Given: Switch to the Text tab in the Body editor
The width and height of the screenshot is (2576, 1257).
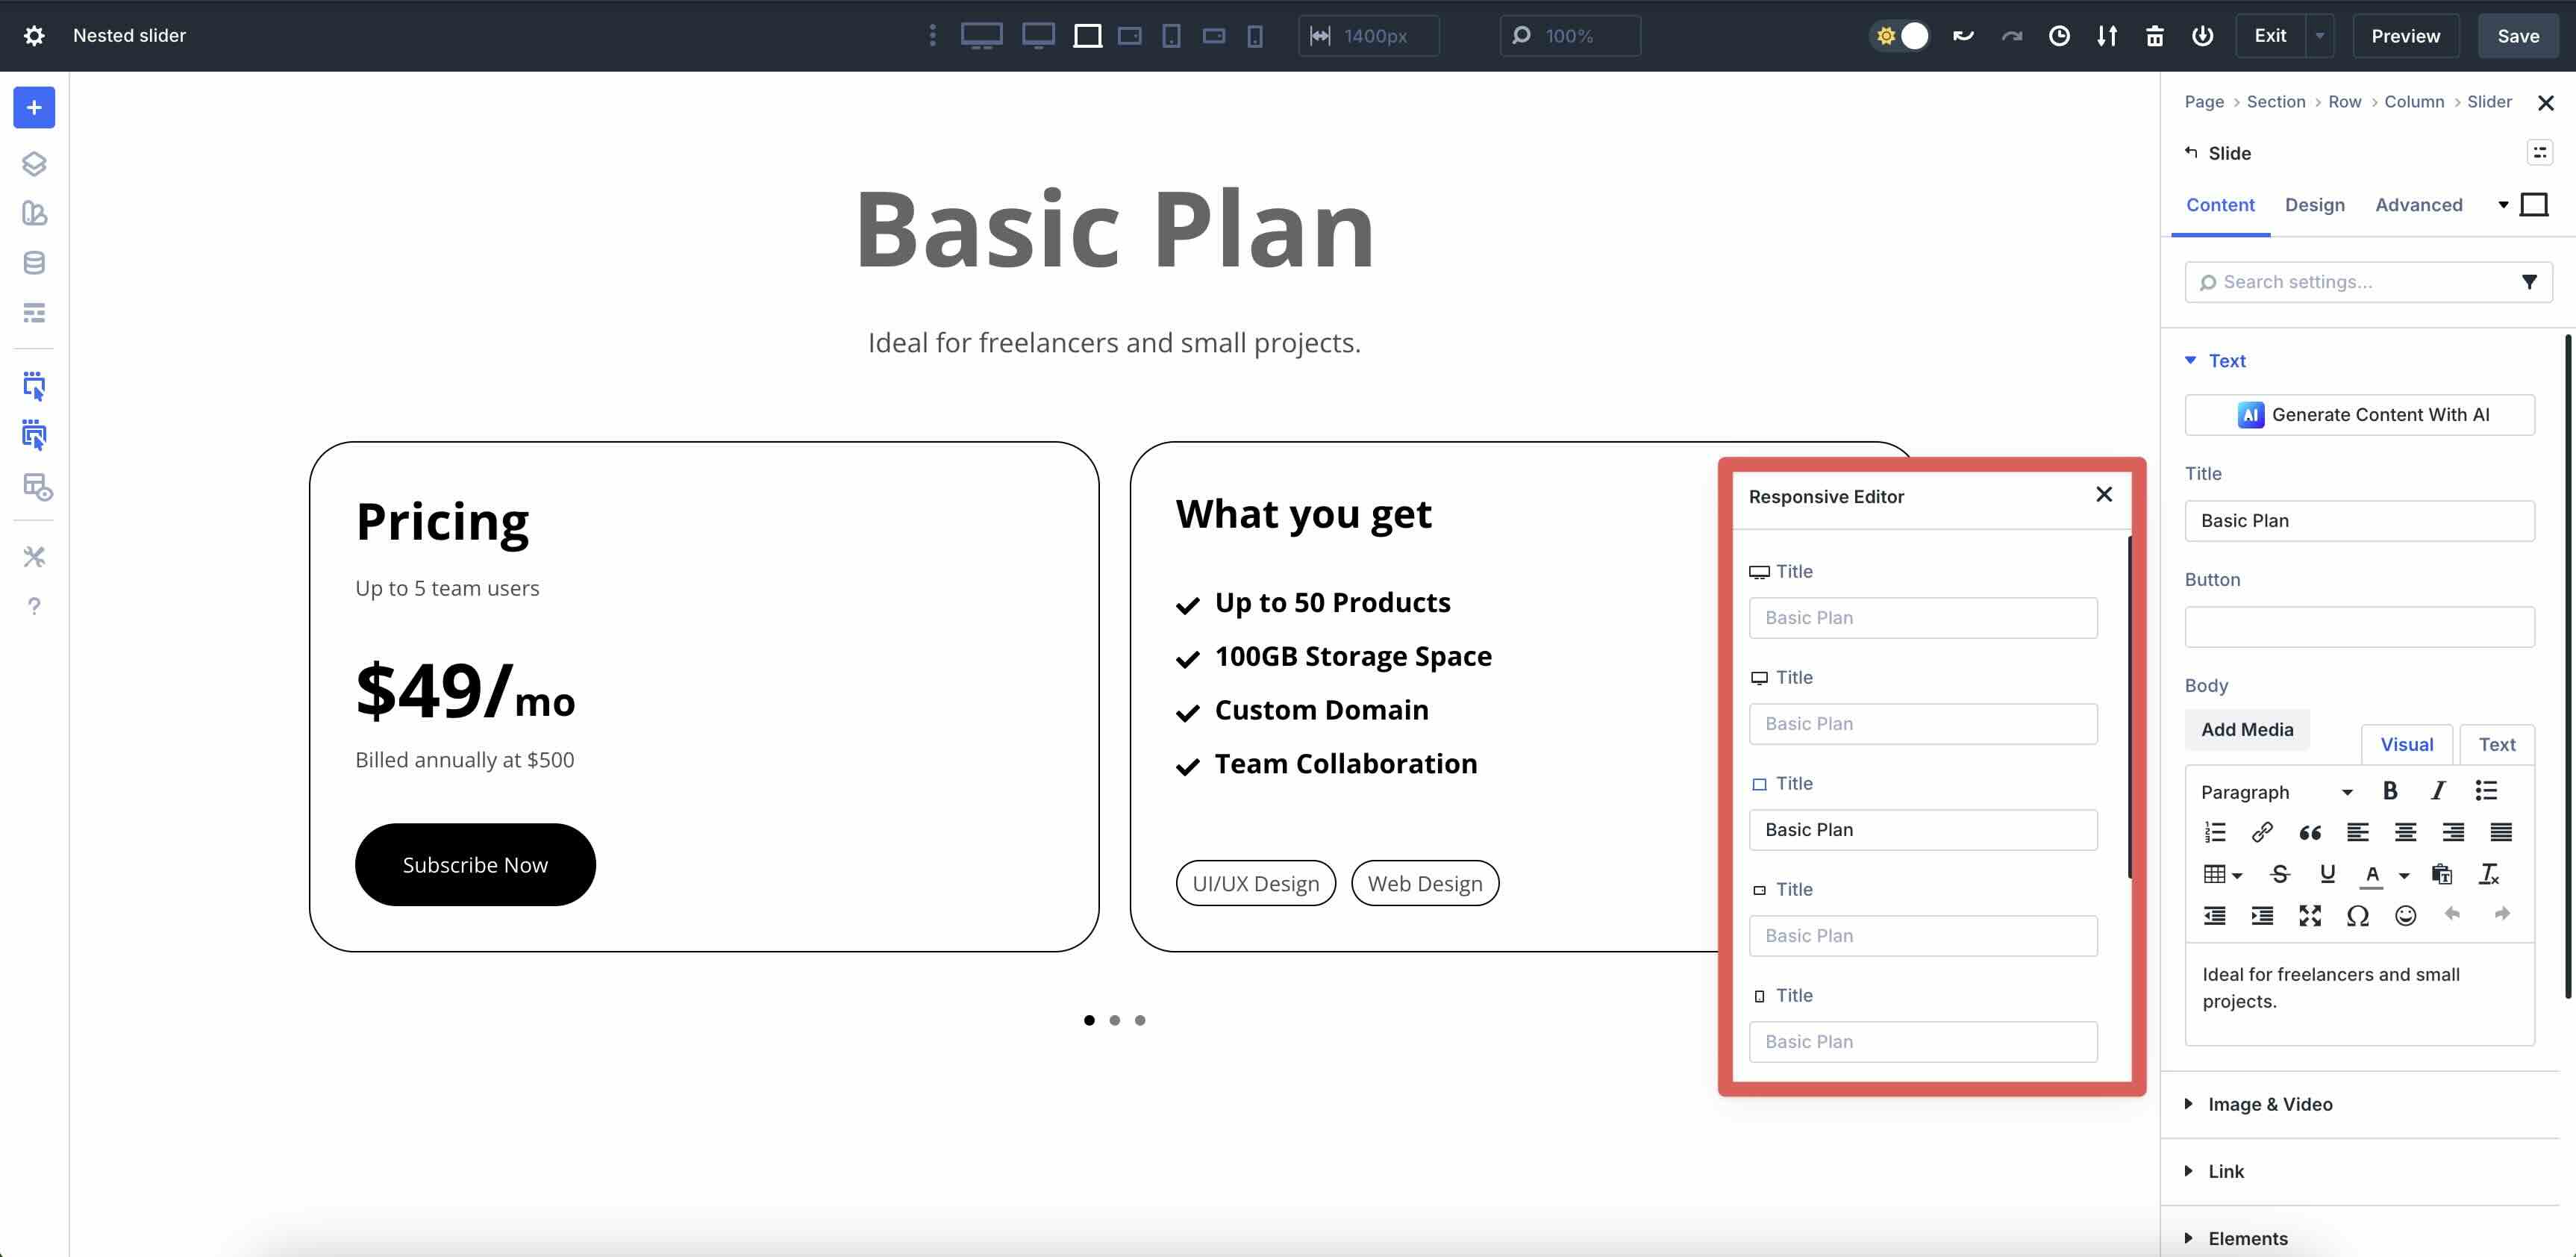Looking at the screenshot, I should pos(2497,743).
